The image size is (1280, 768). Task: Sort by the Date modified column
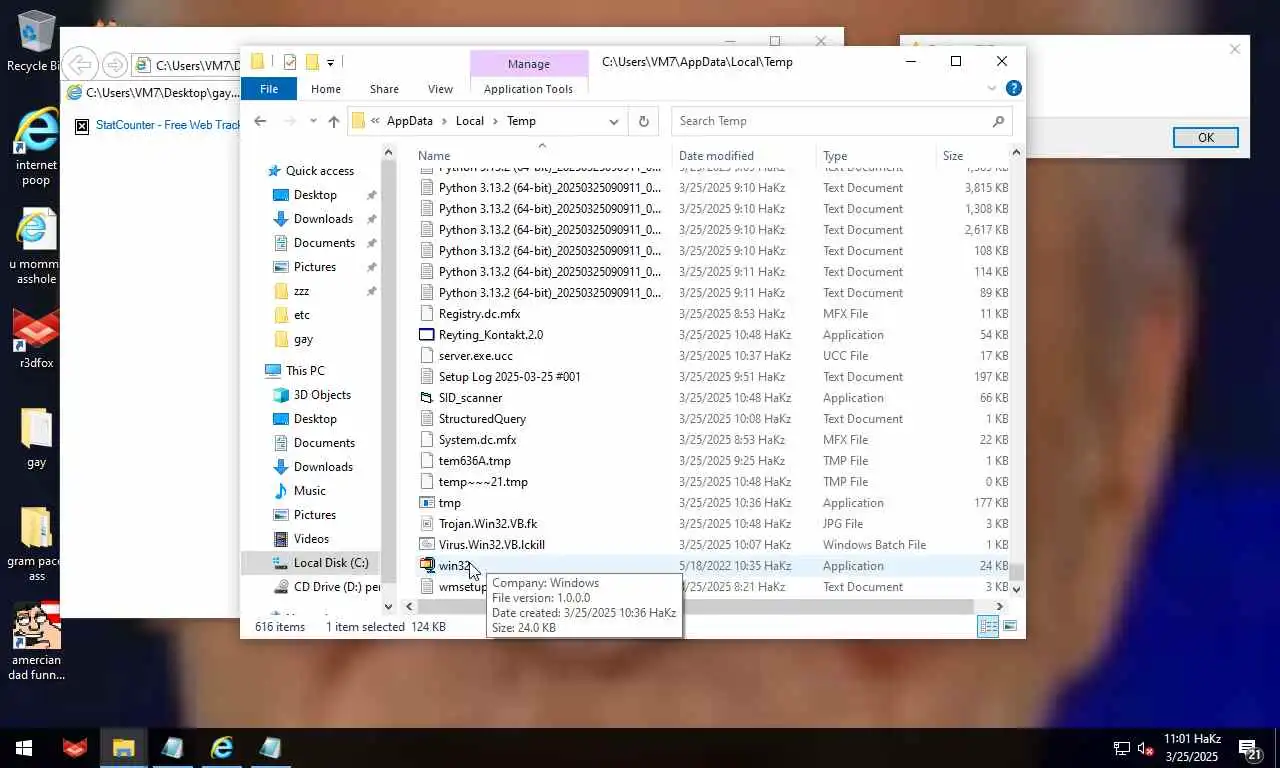(716, 156)
